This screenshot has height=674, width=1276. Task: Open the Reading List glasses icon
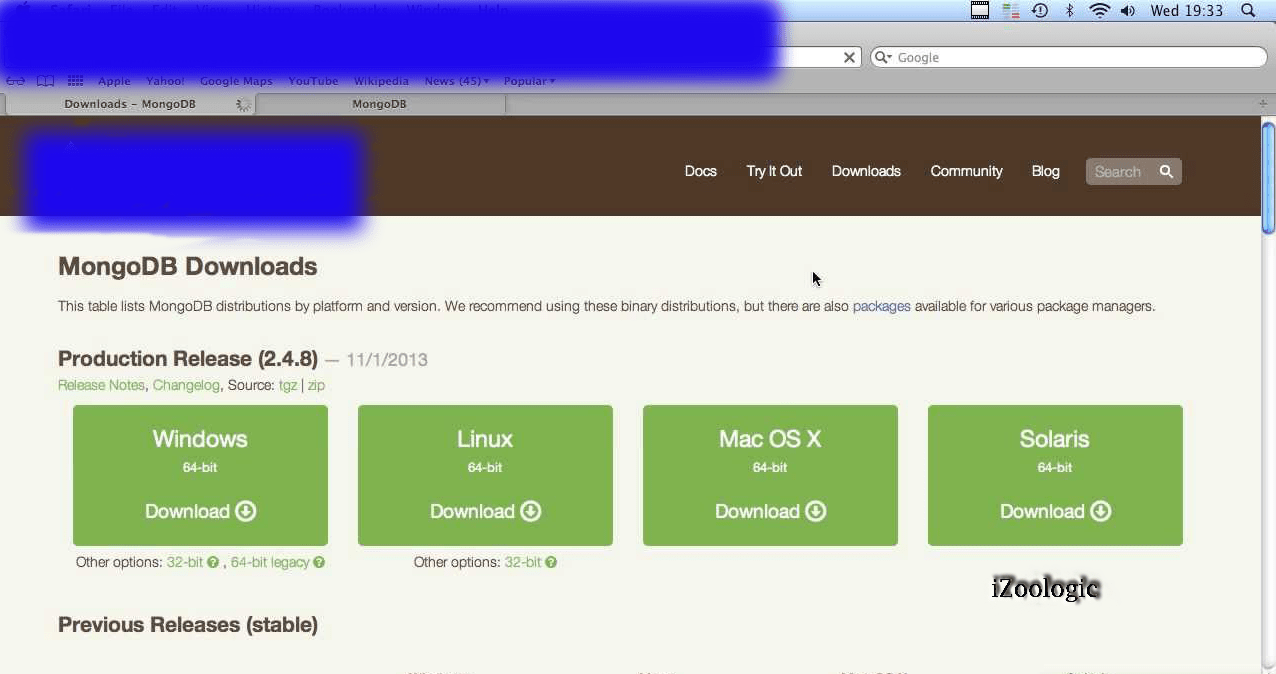16,81
